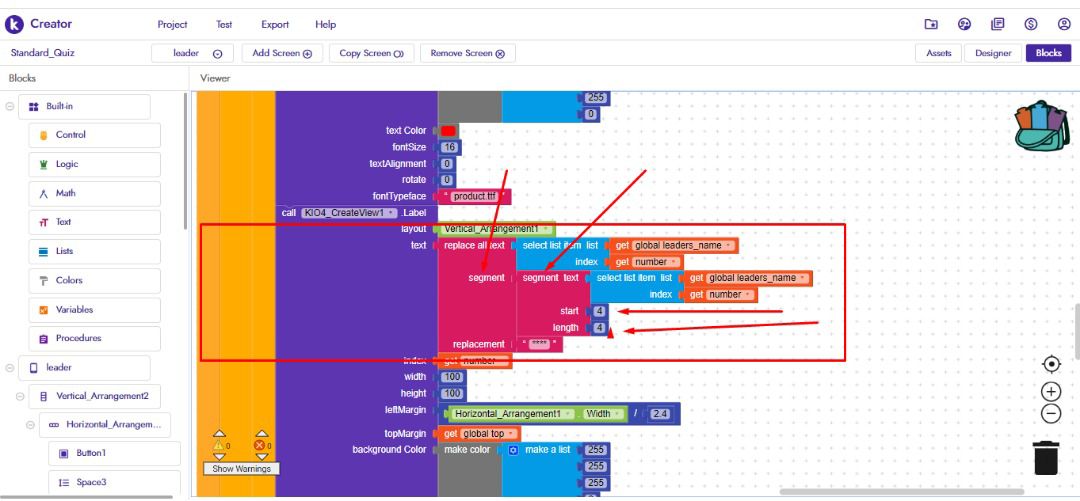Collapse the leader screen tree node
The image size is (1080, 501).
tap(10, 368)
